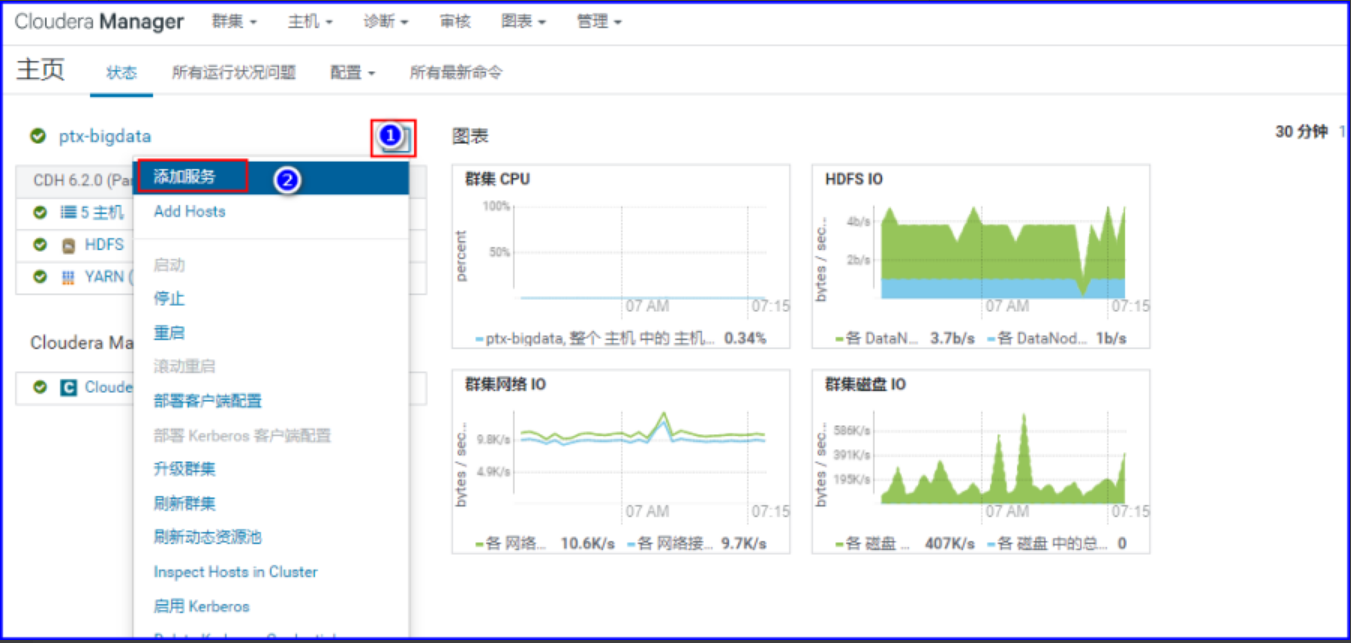Open the 5 主机 link
This screenshot has width=1351, height=643.
pos(103,212)
